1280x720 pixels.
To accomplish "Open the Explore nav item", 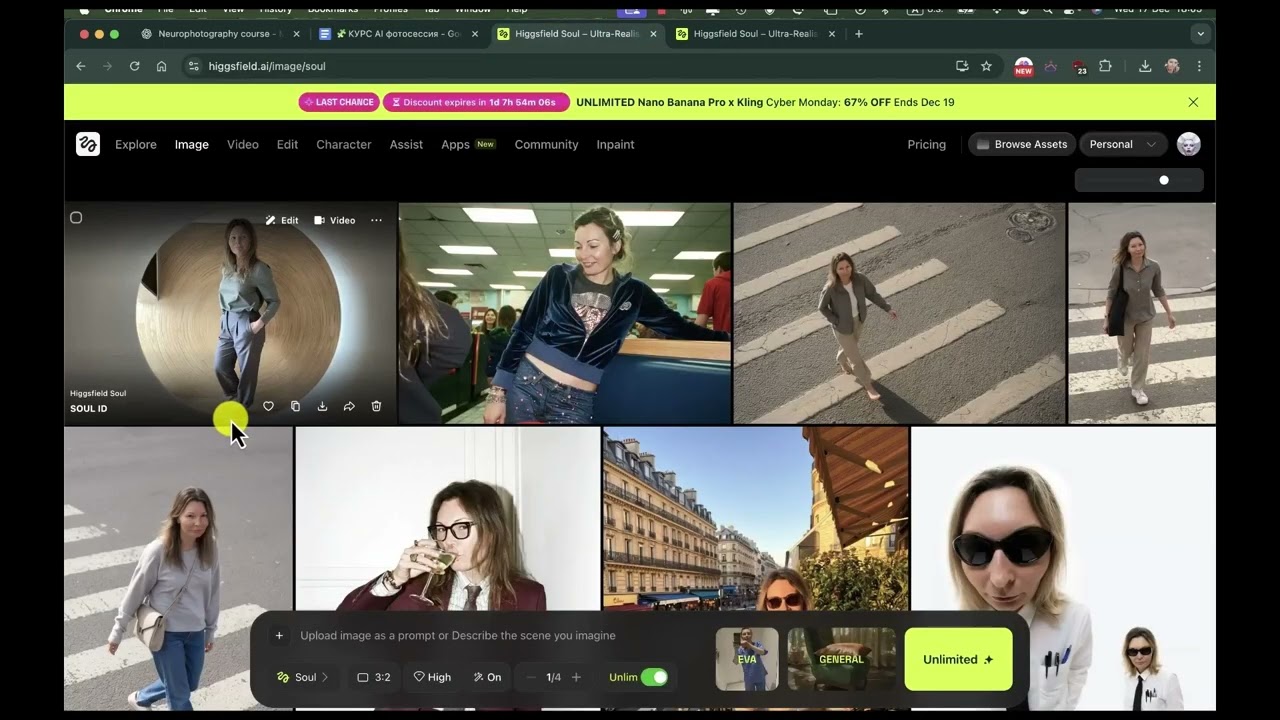I will click(x=136, y=144).
